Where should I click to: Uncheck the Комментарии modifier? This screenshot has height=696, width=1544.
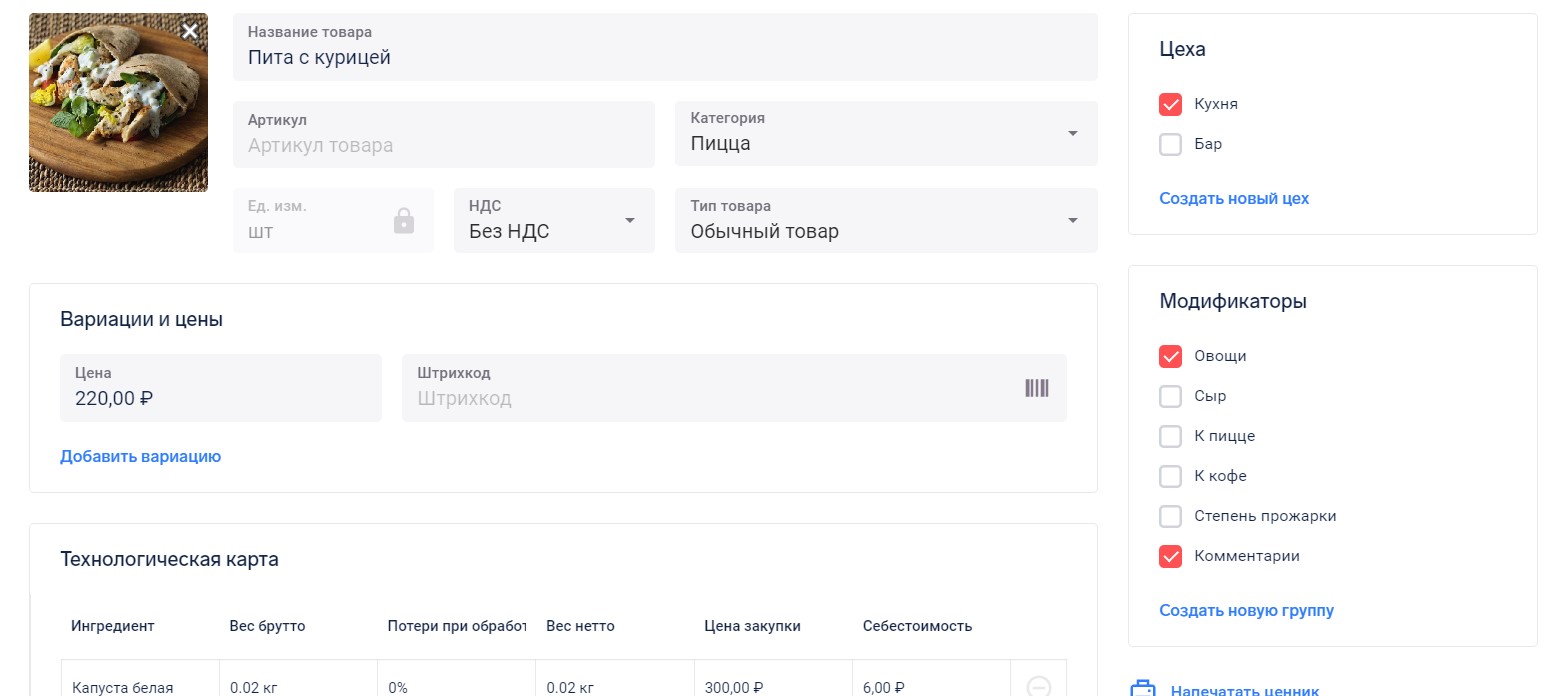(x=1170, y=556)
